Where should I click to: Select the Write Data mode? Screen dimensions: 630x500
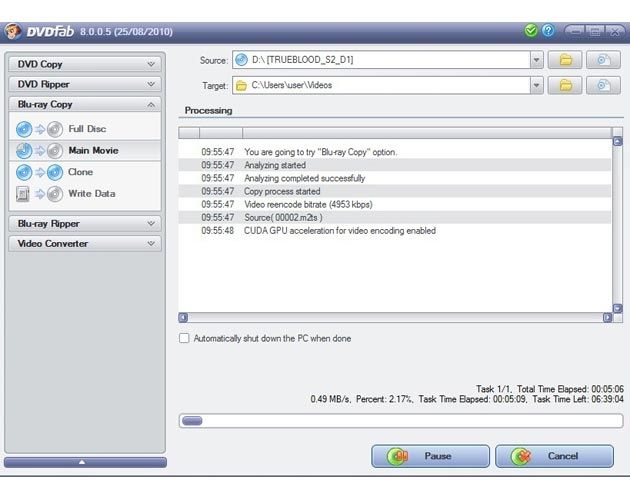[x=85, y=194]
